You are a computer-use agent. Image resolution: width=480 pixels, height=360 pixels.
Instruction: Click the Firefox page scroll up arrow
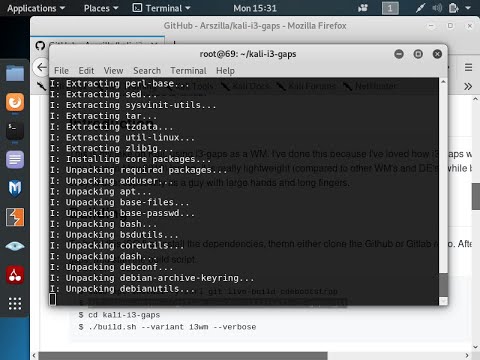[476, 99]
